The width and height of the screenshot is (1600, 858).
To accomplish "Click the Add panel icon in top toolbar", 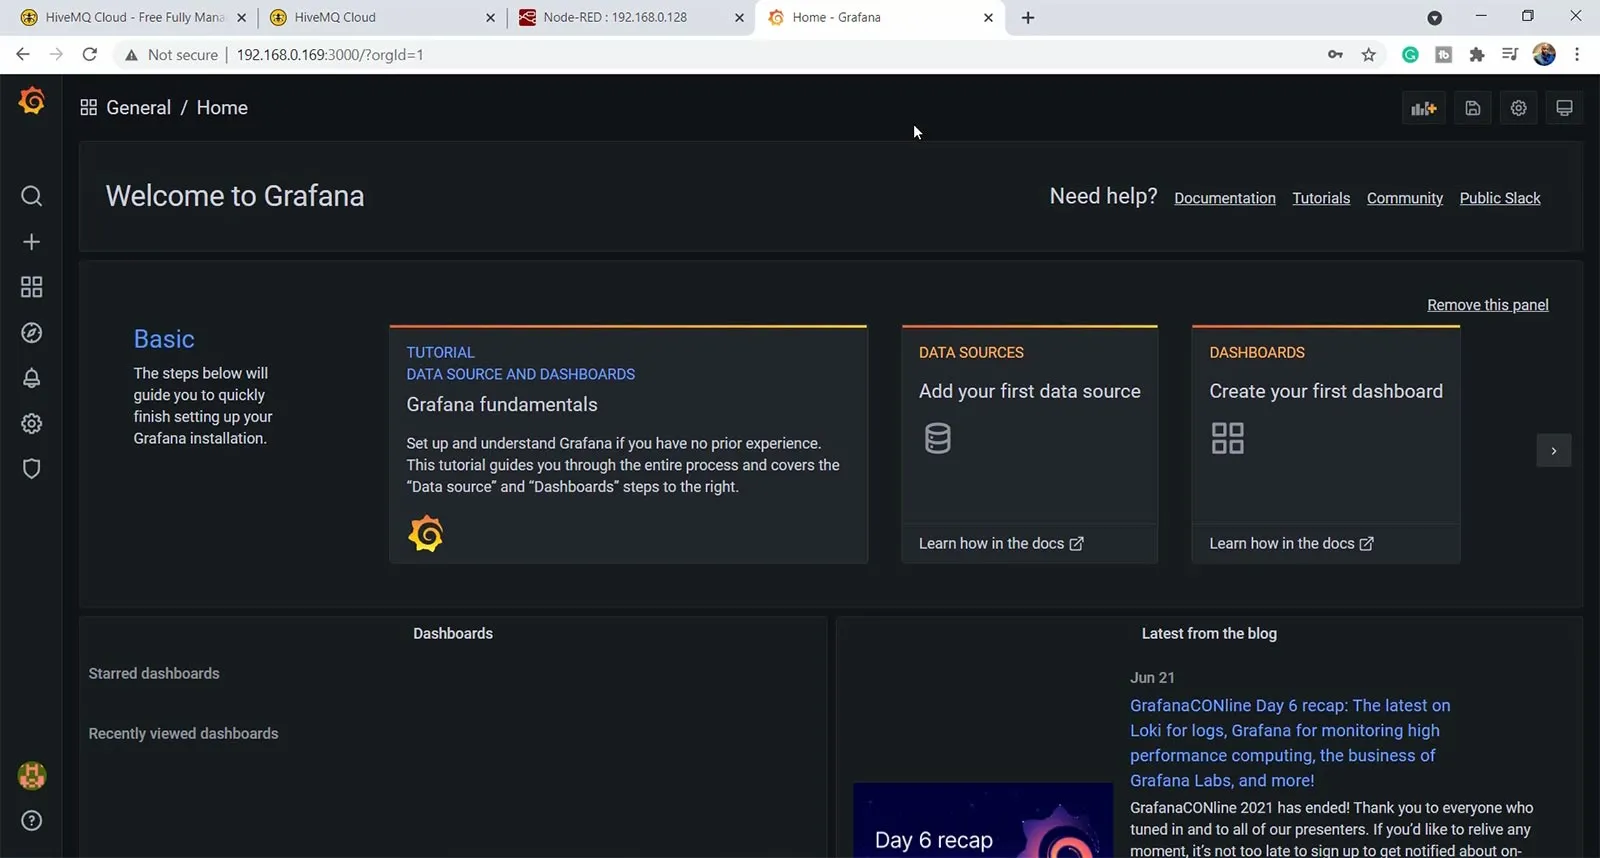I will [1423, 108].
